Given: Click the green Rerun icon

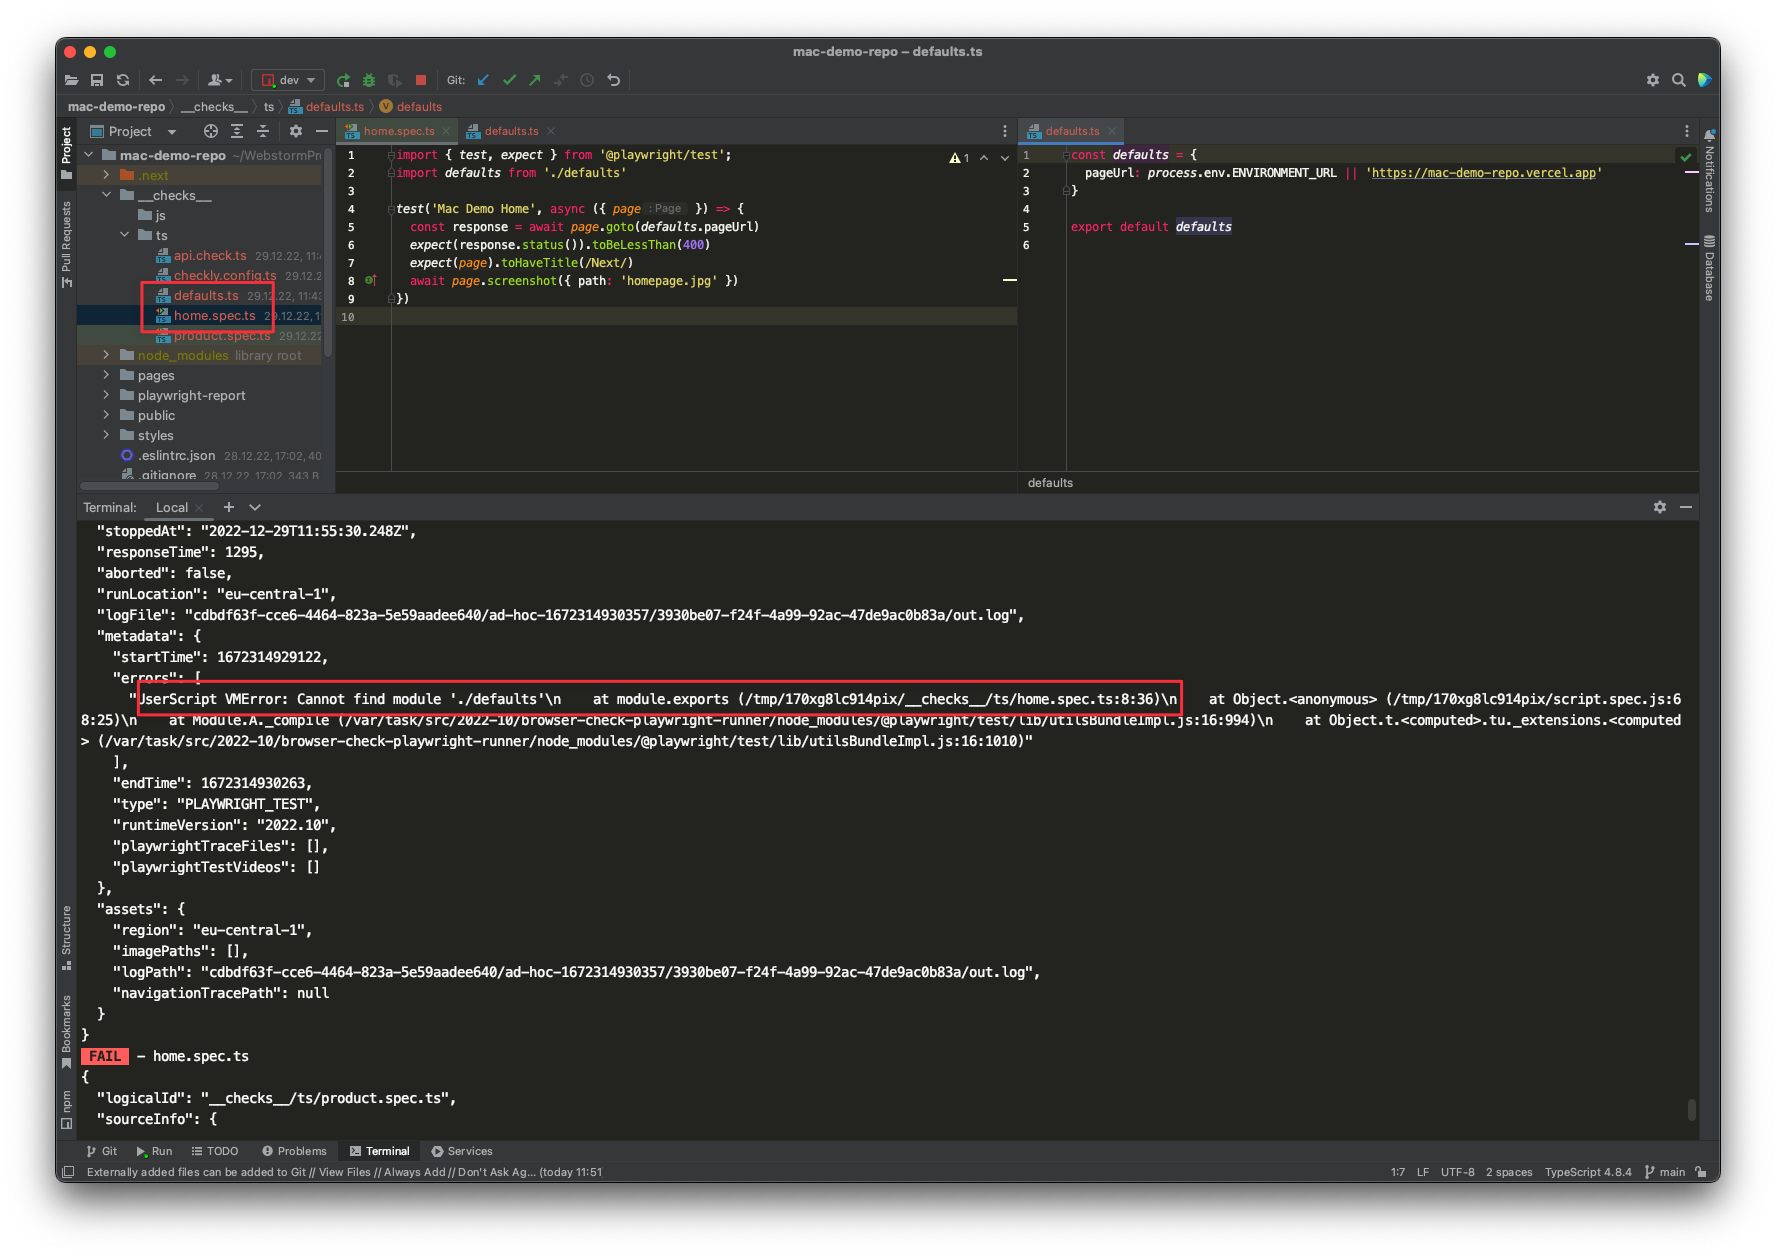Looking at the screenshot, I should (344, 80).
